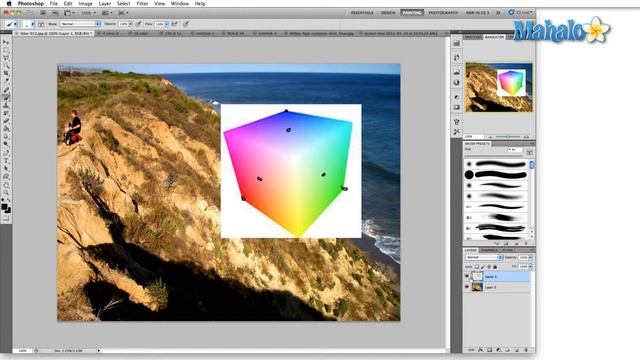Select the Rectangular Marquee tool
The height and width of the screenshot is (360, 640).
pyautogui.click(x=6, y=50)
